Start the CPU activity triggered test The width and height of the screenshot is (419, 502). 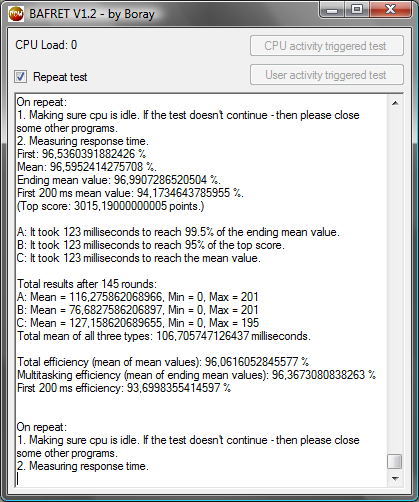point(327,46)
